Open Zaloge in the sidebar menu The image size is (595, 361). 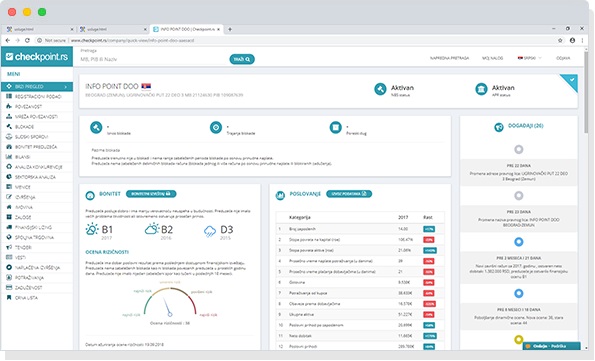(37, 217)
